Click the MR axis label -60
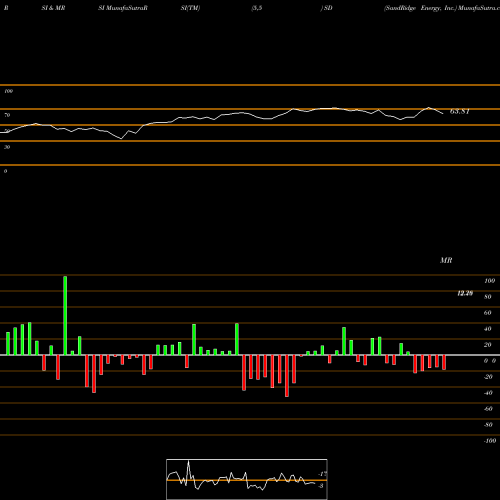This screenshot has height=500, width=500. click(488, 409)
